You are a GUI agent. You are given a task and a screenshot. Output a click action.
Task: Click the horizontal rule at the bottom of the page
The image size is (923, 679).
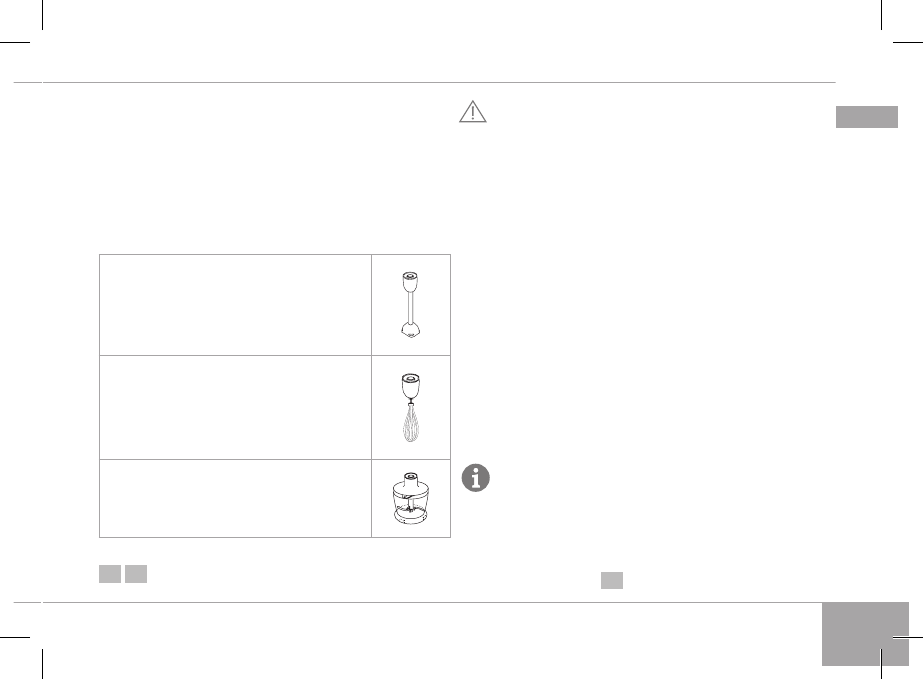click(440, 602)
